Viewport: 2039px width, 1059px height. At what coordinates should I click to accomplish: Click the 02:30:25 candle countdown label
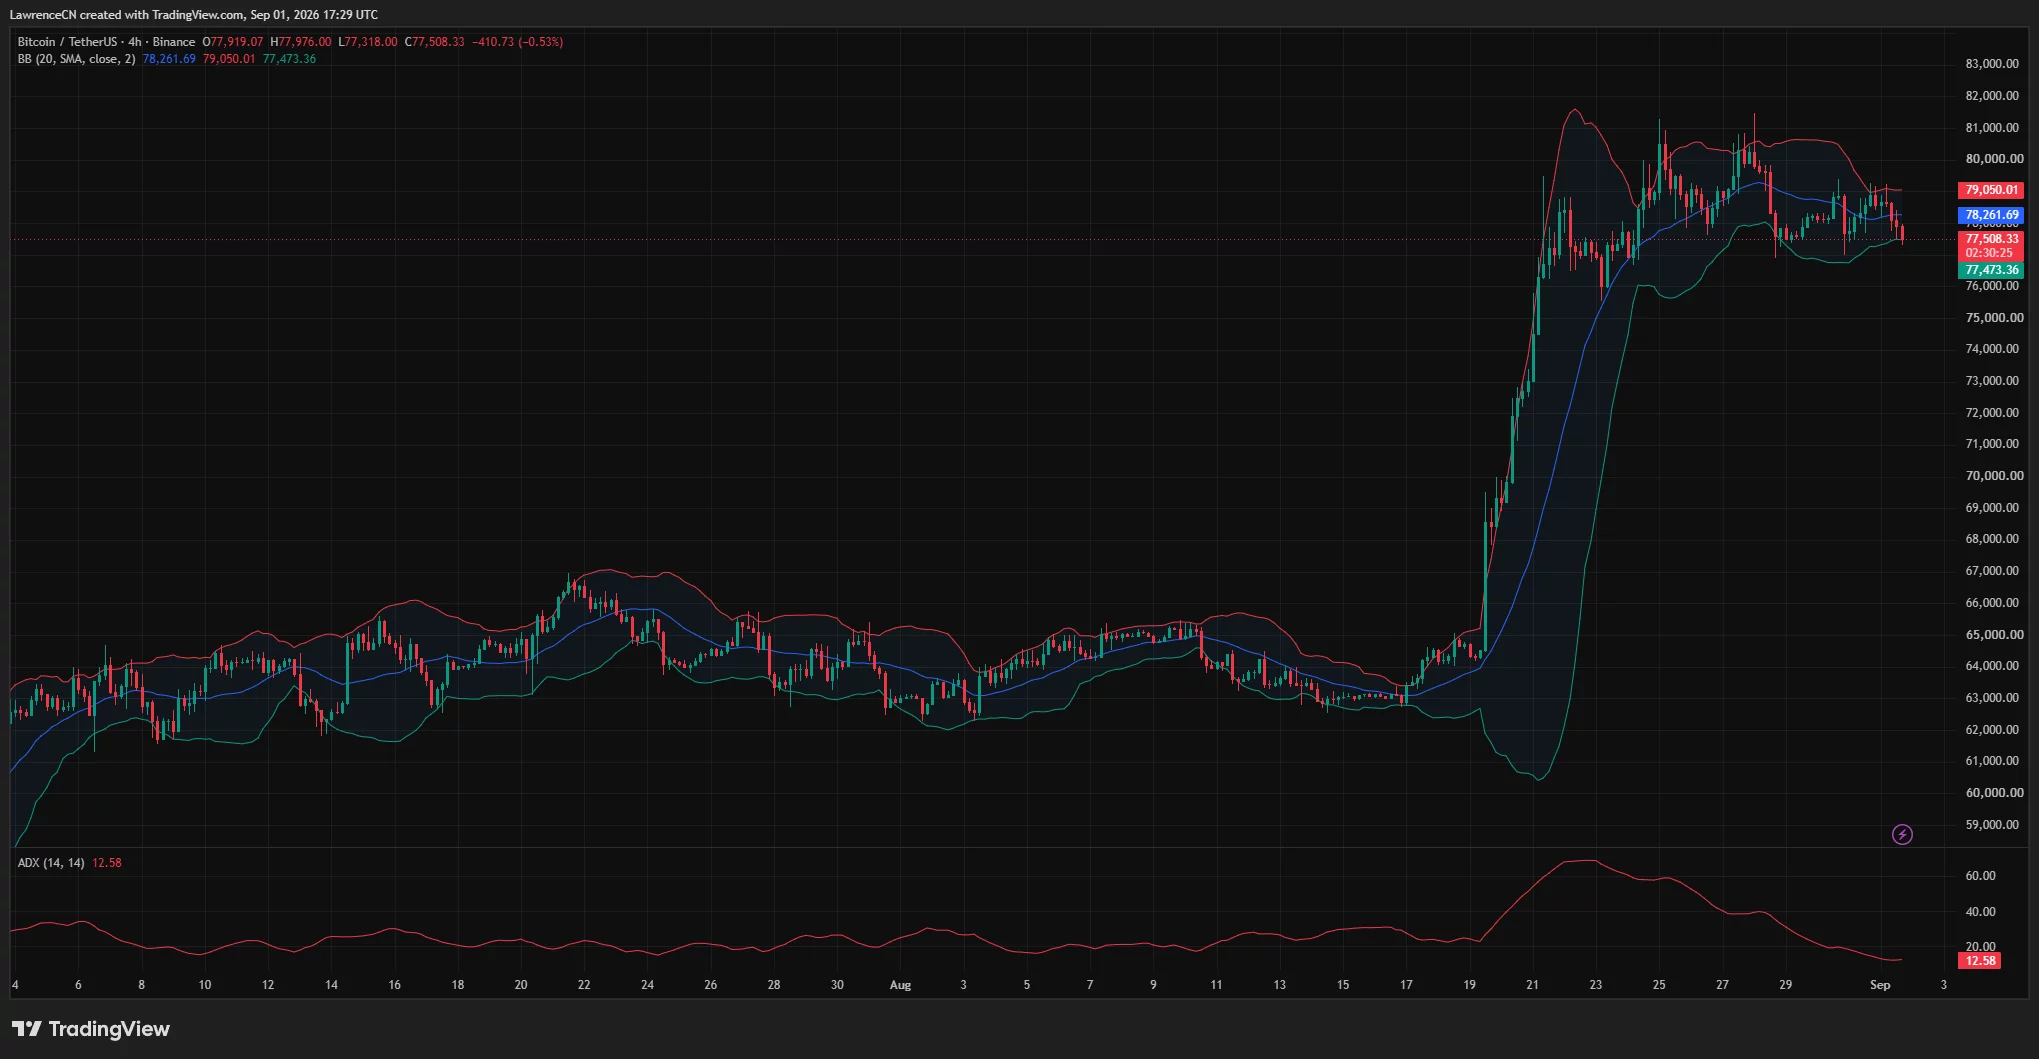click(1991, 254)
